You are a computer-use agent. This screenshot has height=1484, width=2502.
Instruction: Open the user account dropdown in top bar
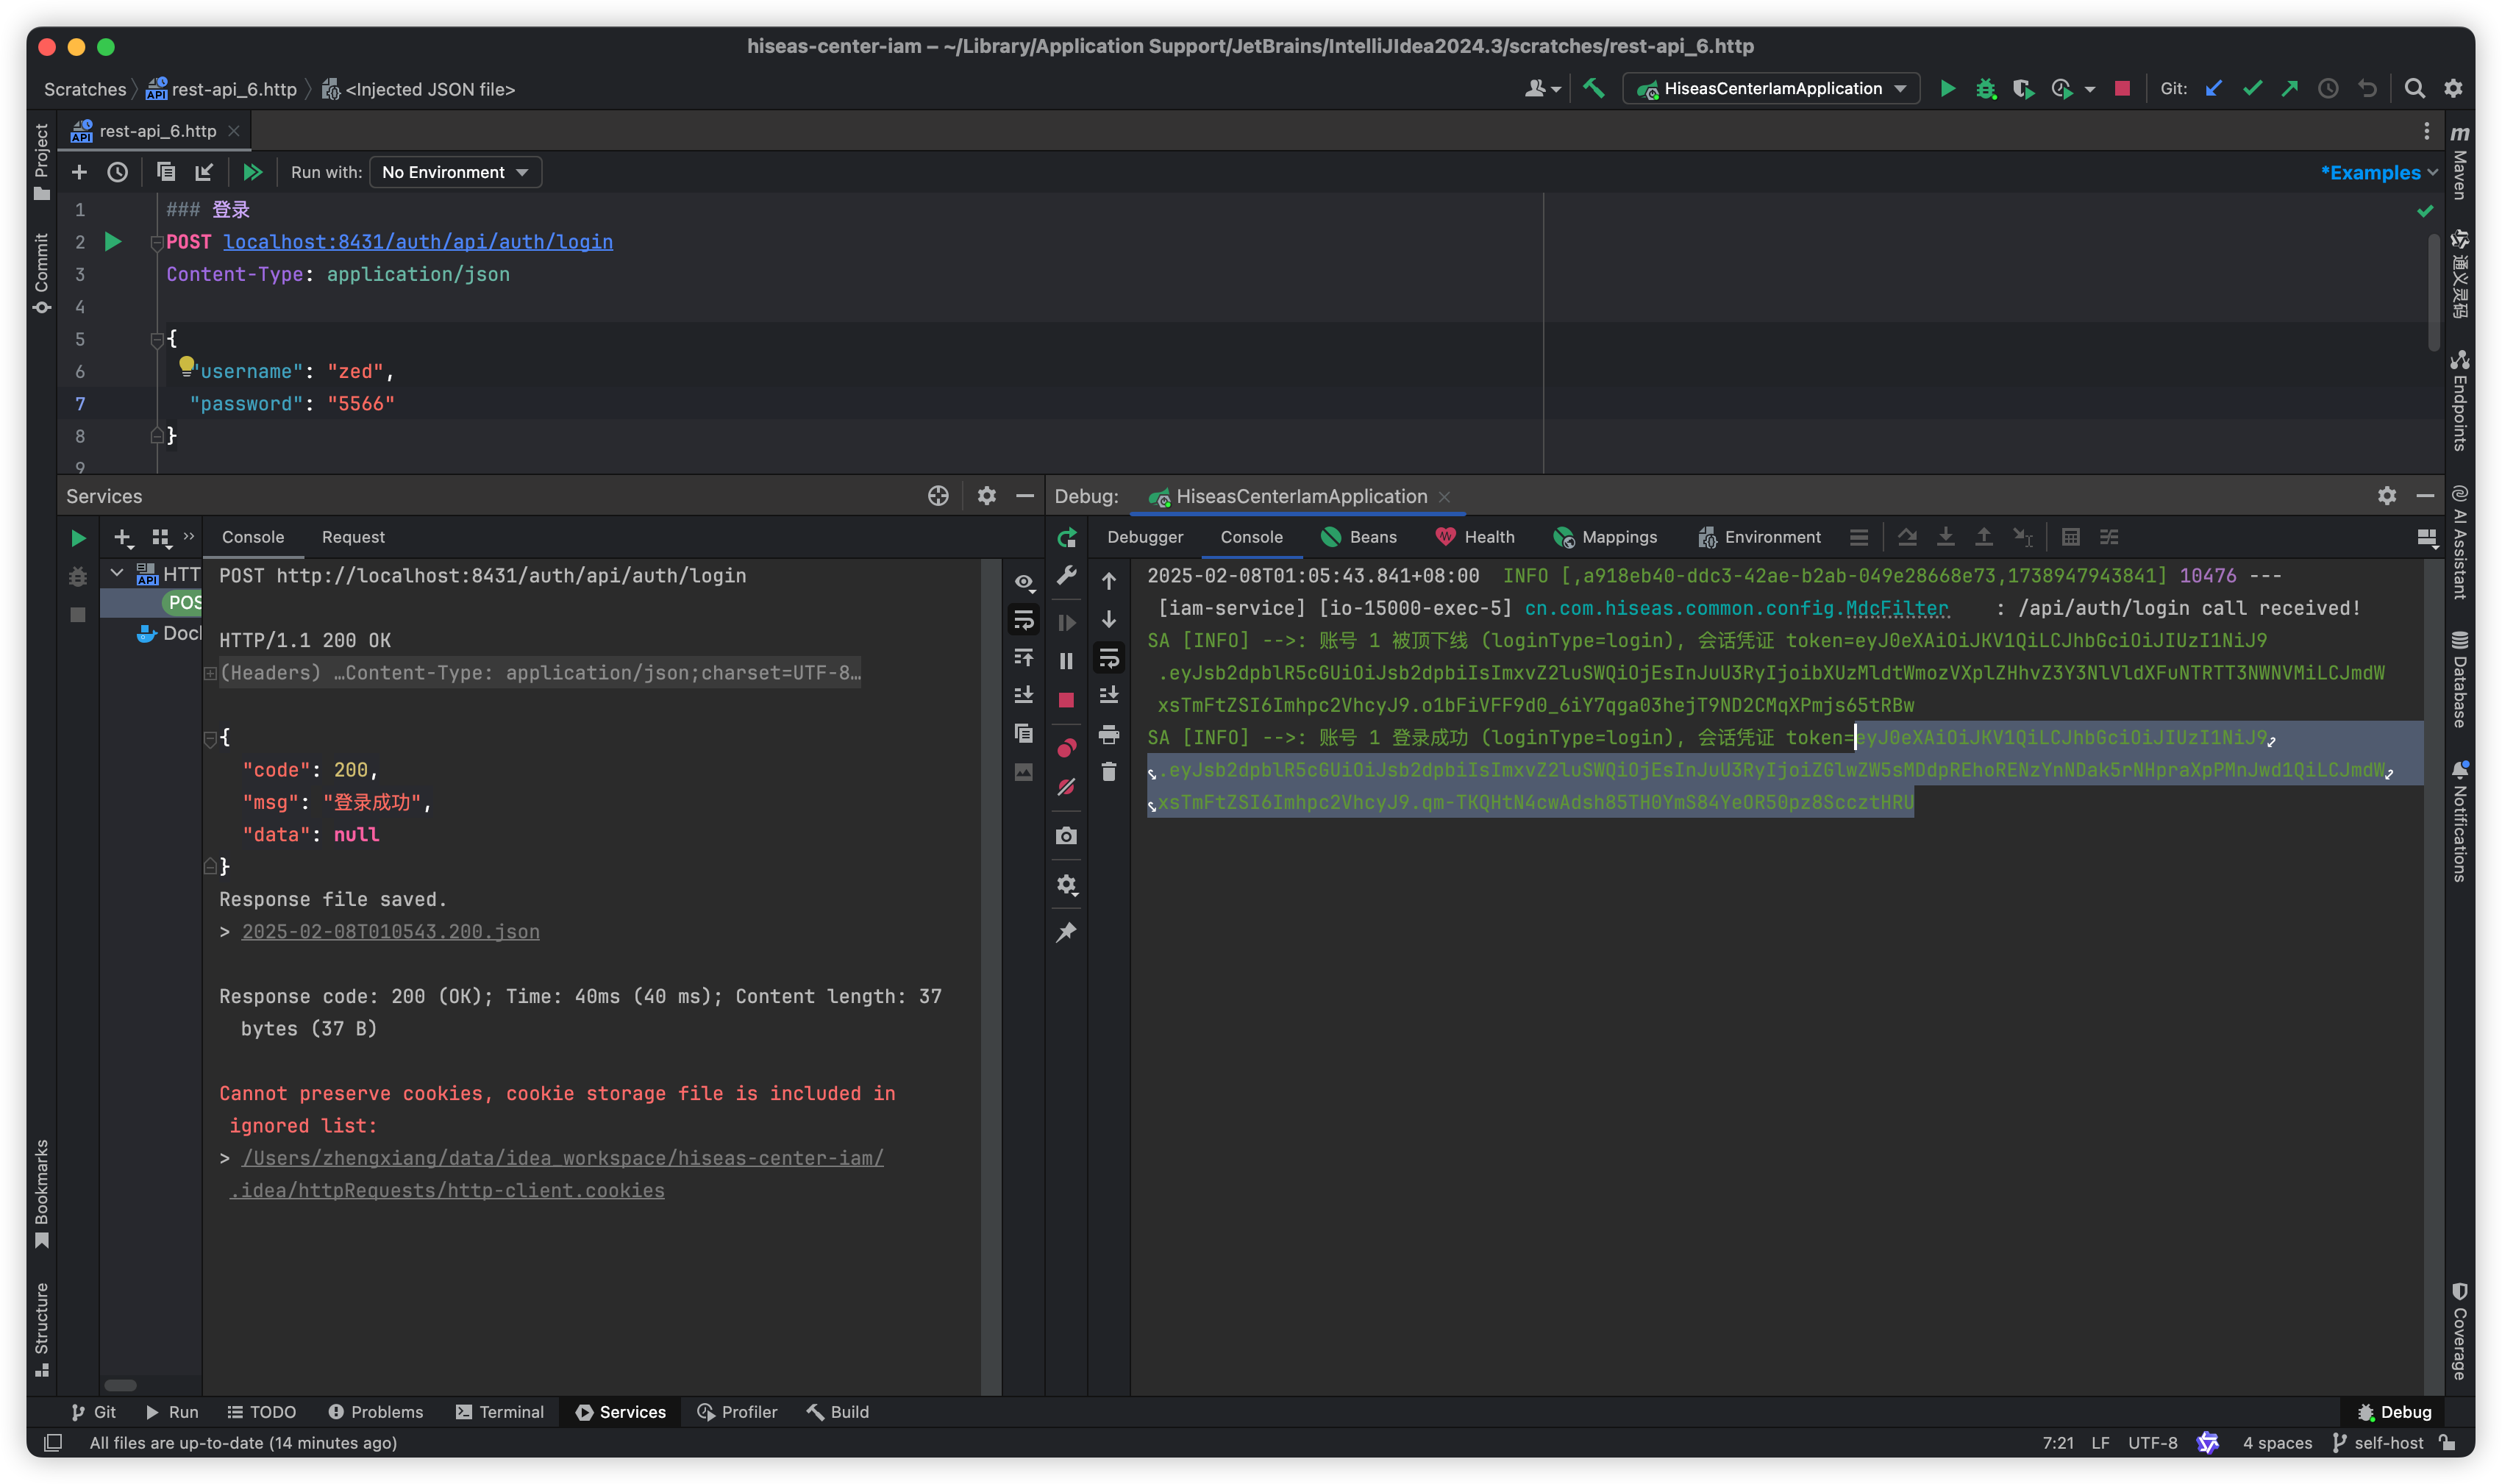coord(1542,89)
